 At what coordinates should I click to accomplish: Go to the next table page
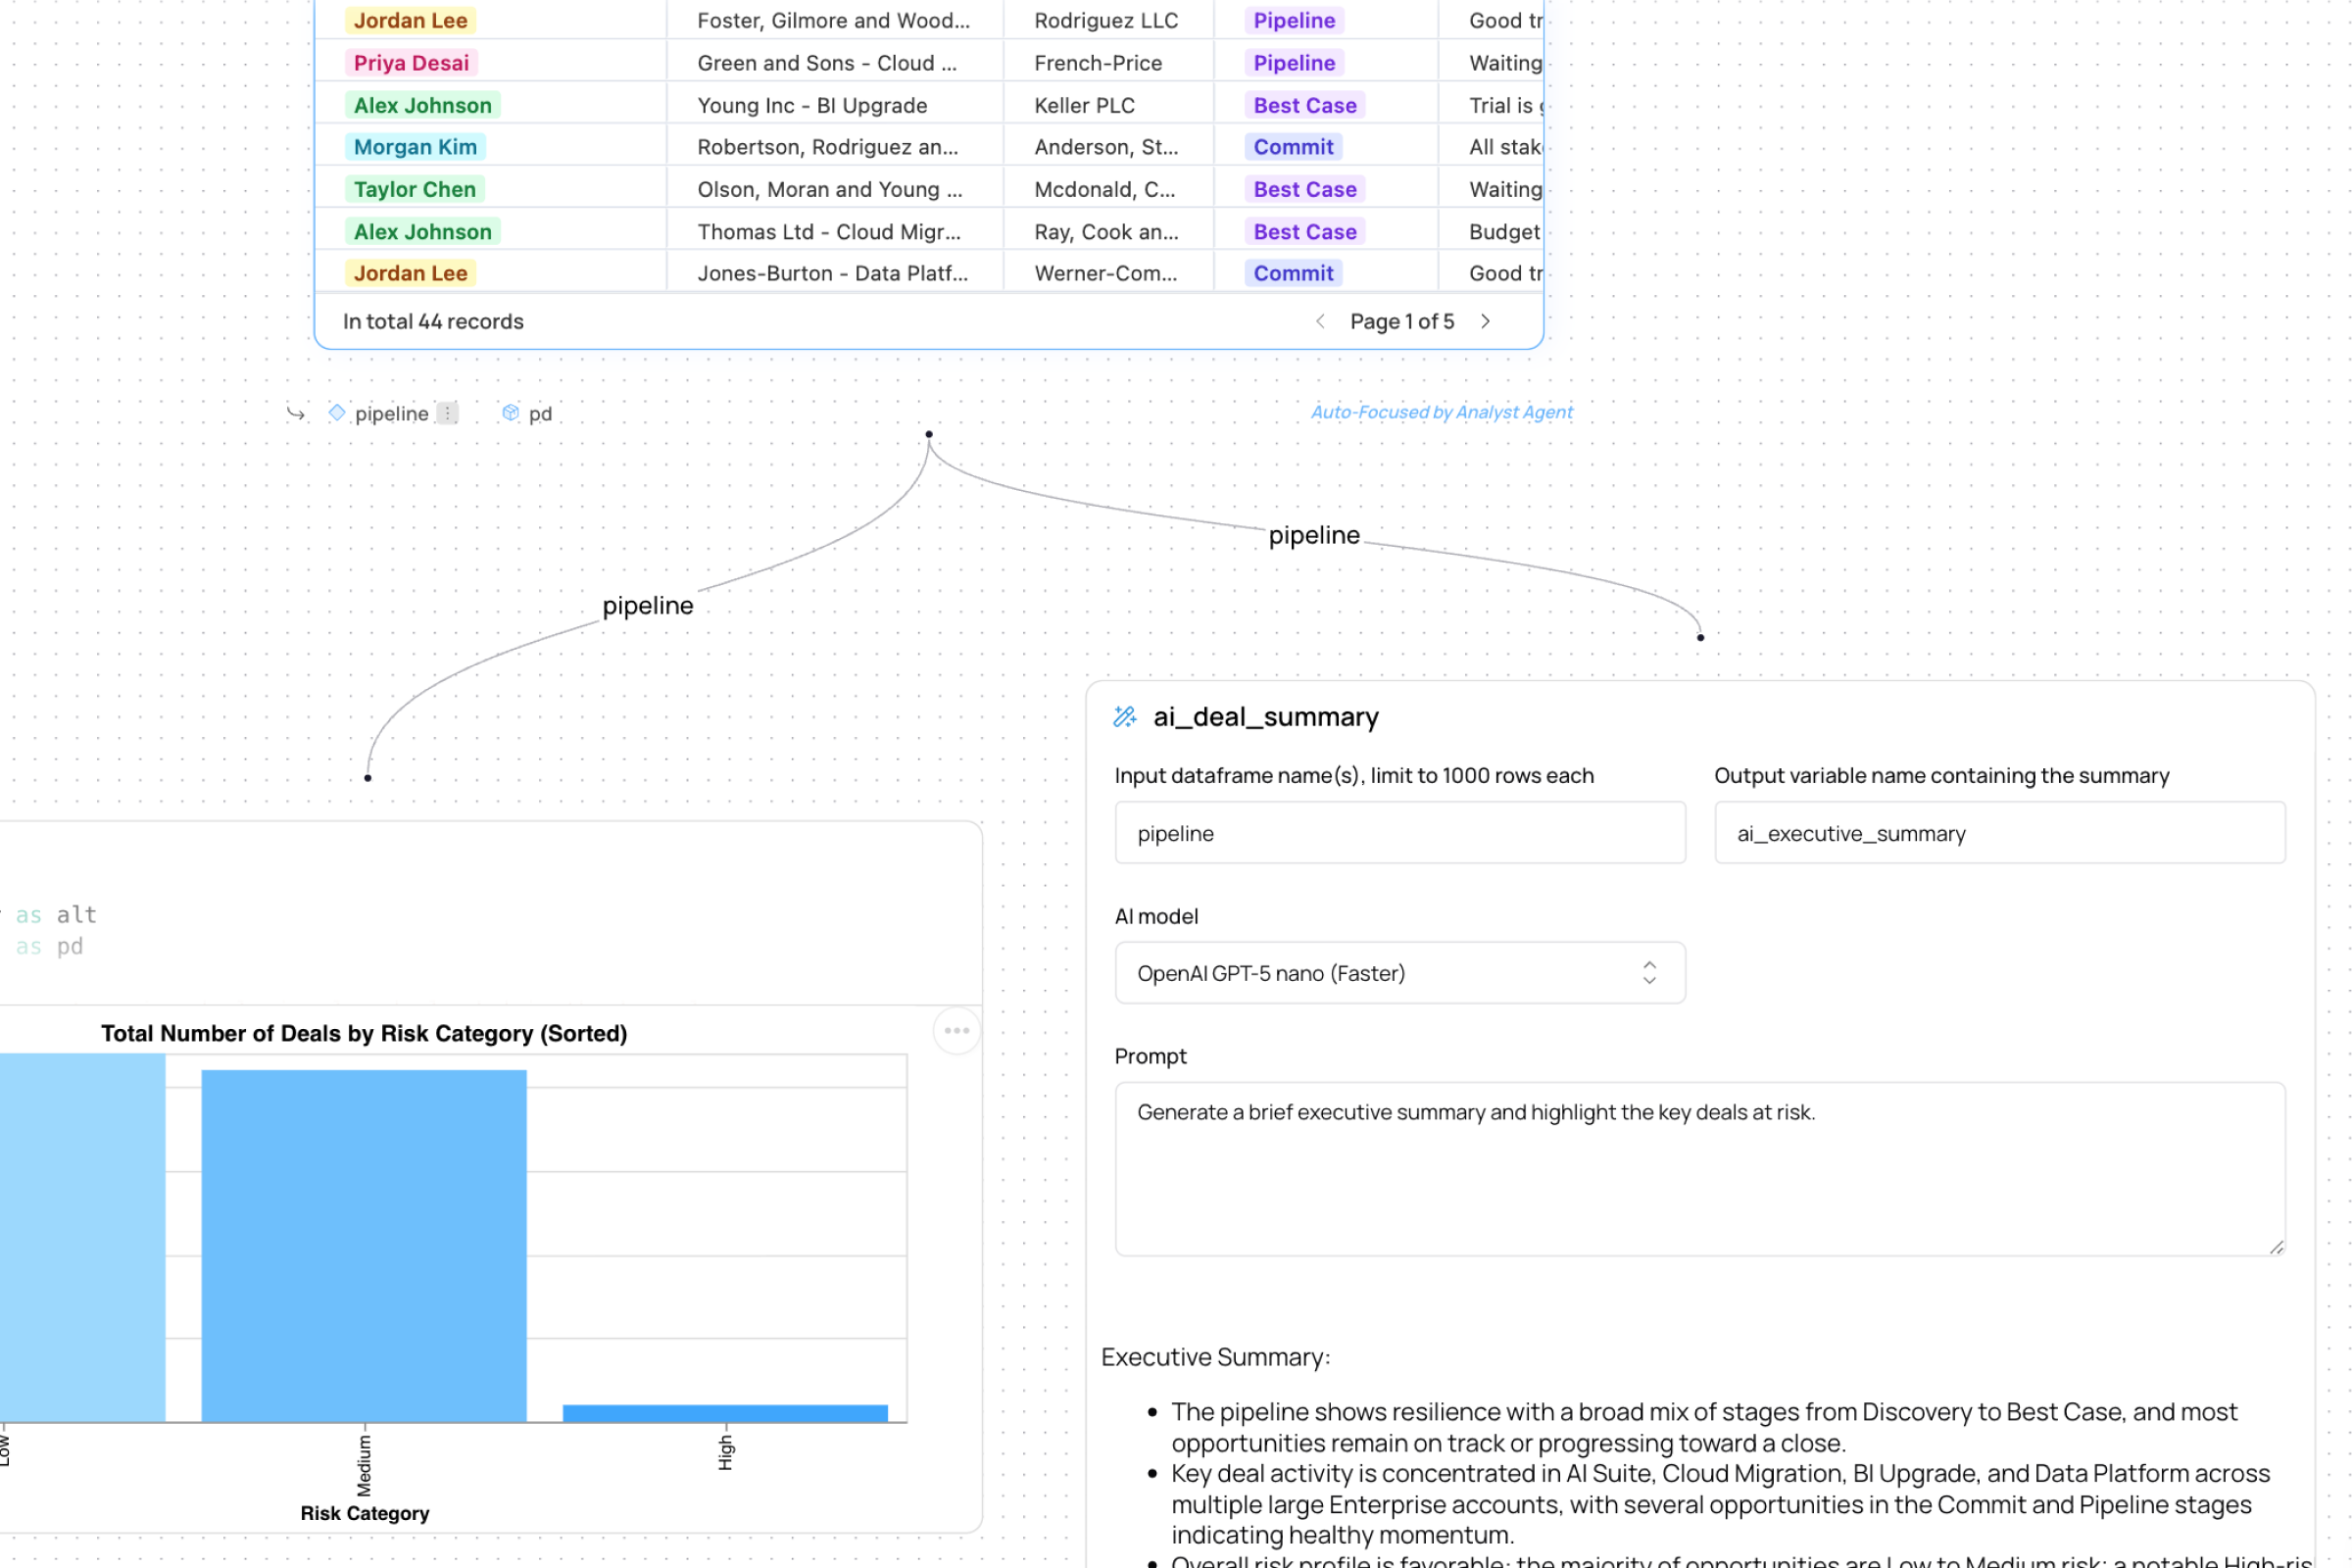click(x=1486, y=321)
